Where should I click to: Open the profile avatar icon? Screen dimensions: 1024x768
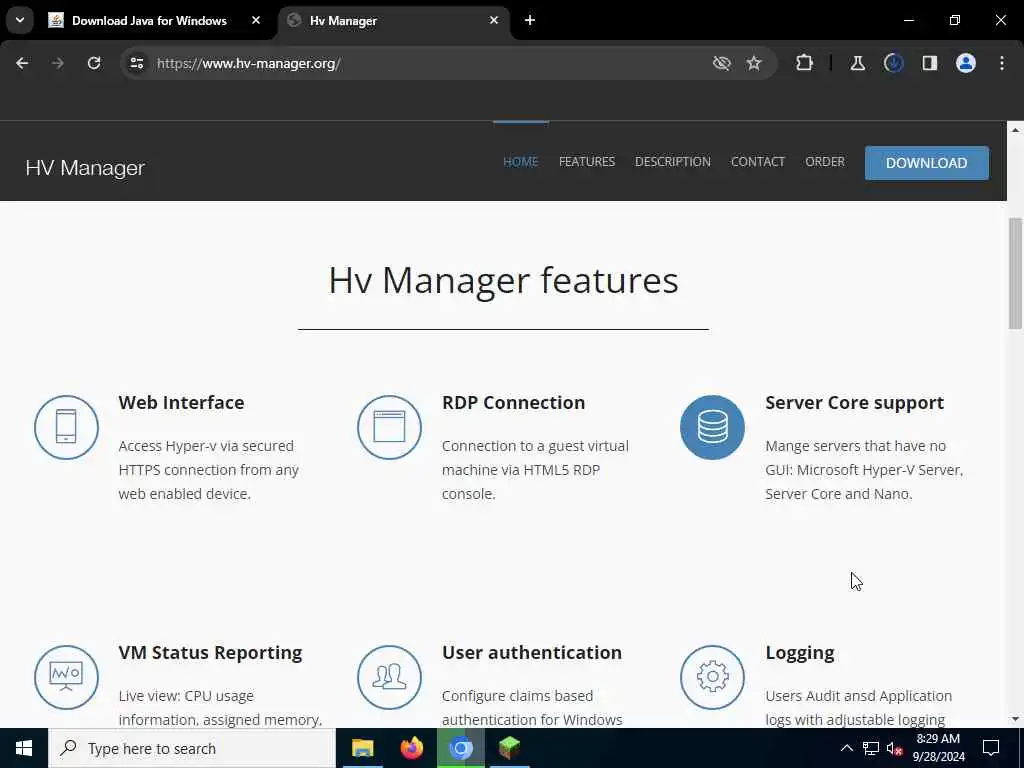click(965, 63)
